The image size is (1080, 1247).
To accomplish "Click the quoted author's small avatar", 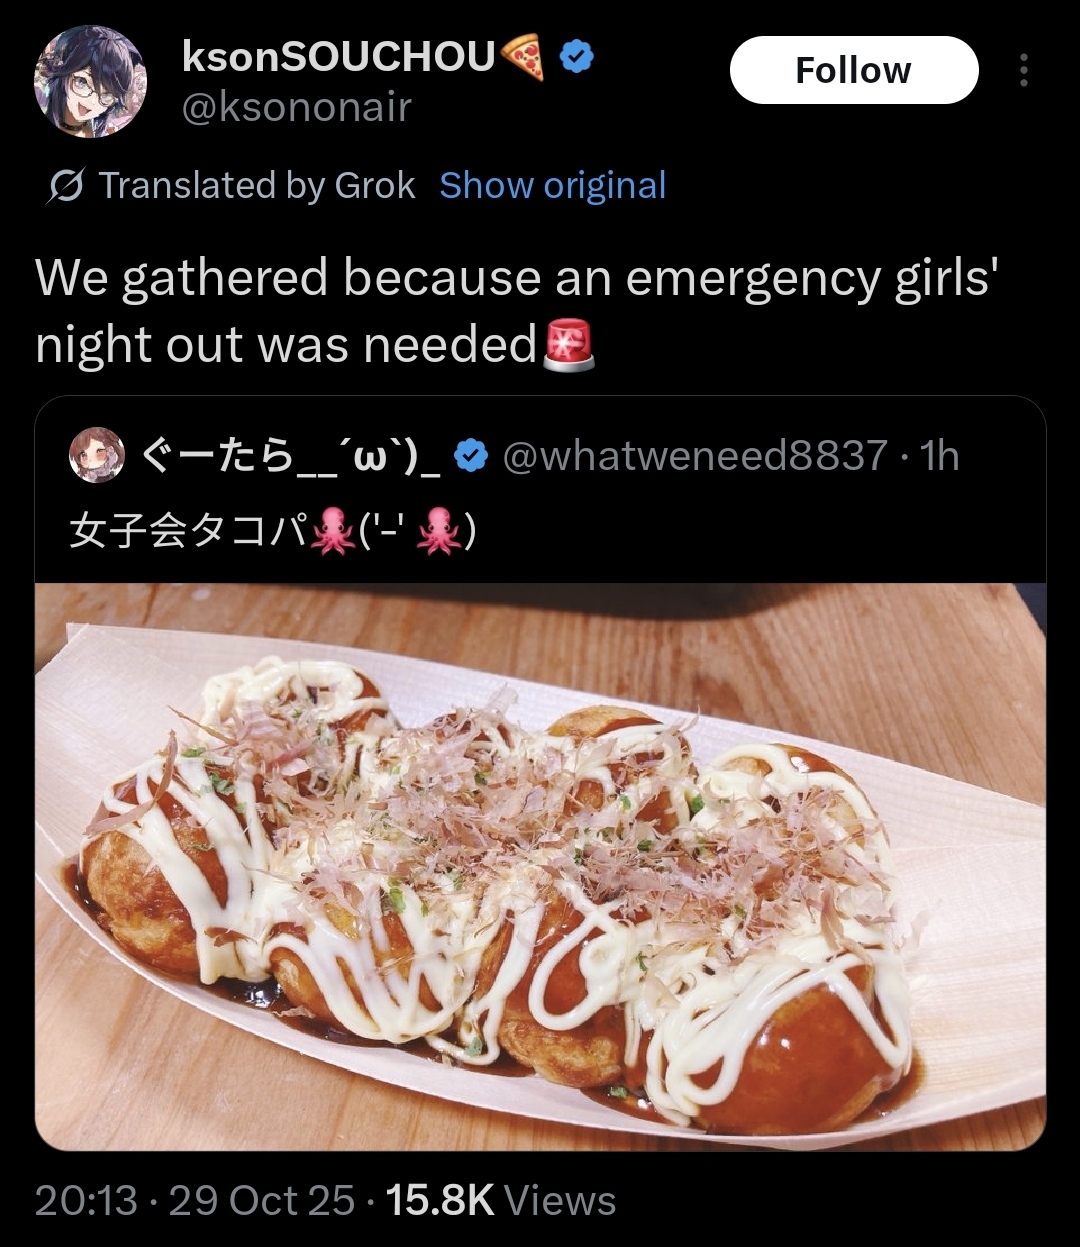I will pyautogui.click(x=97, y=455).
